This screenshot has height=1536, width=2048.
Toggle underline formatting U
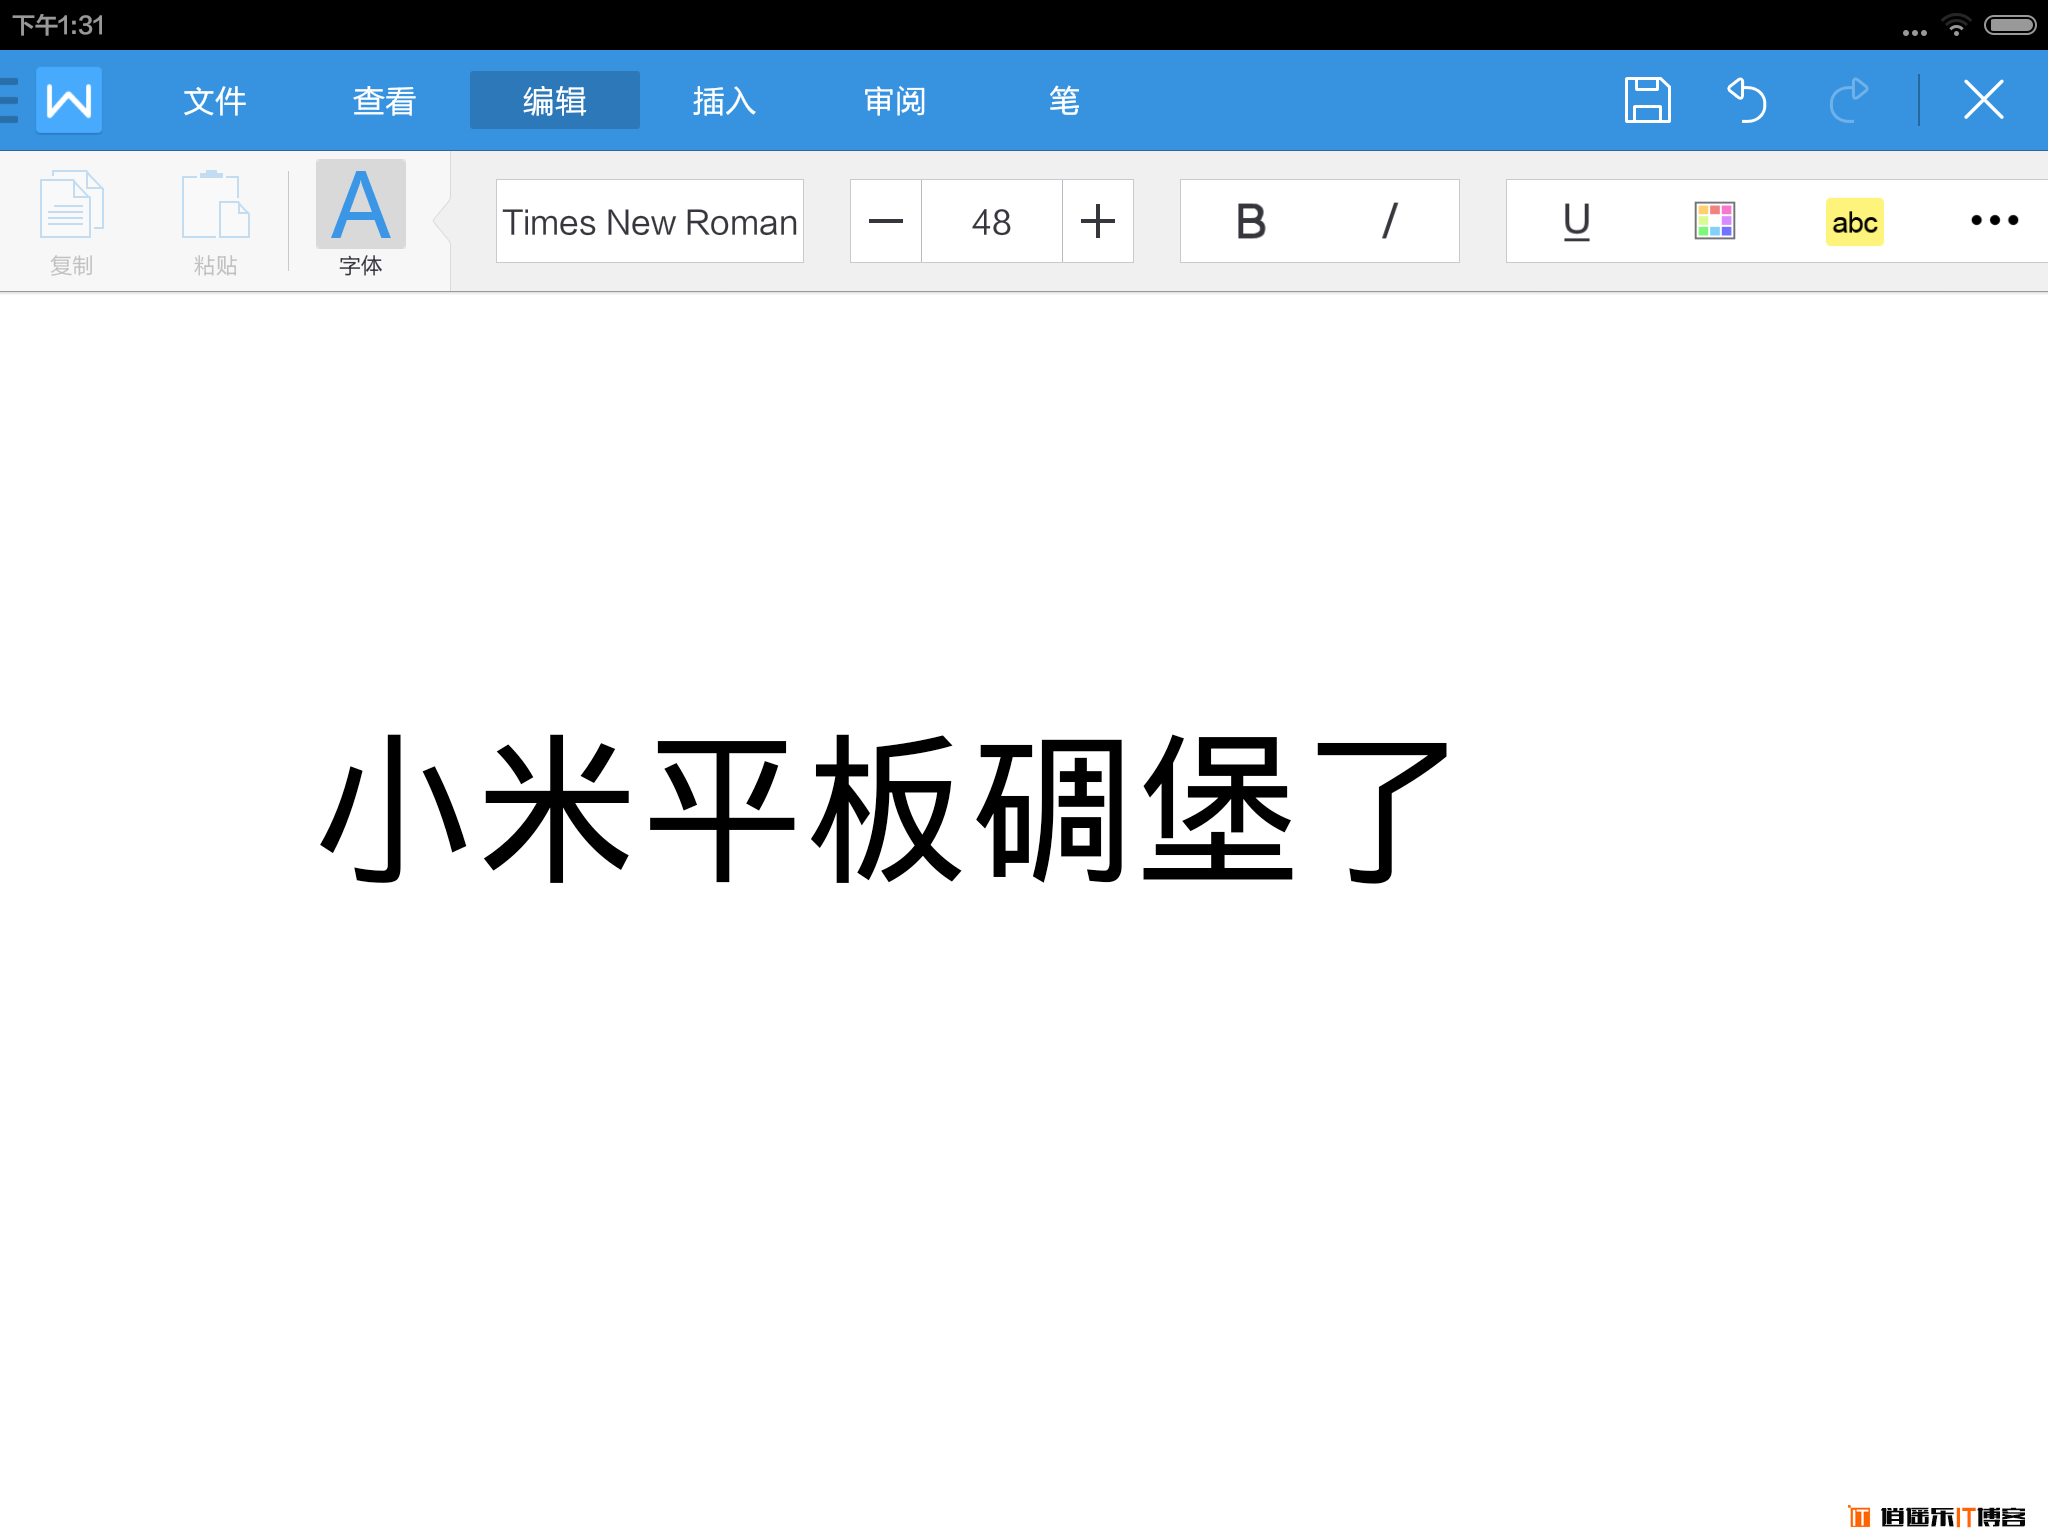(1577, 221)
